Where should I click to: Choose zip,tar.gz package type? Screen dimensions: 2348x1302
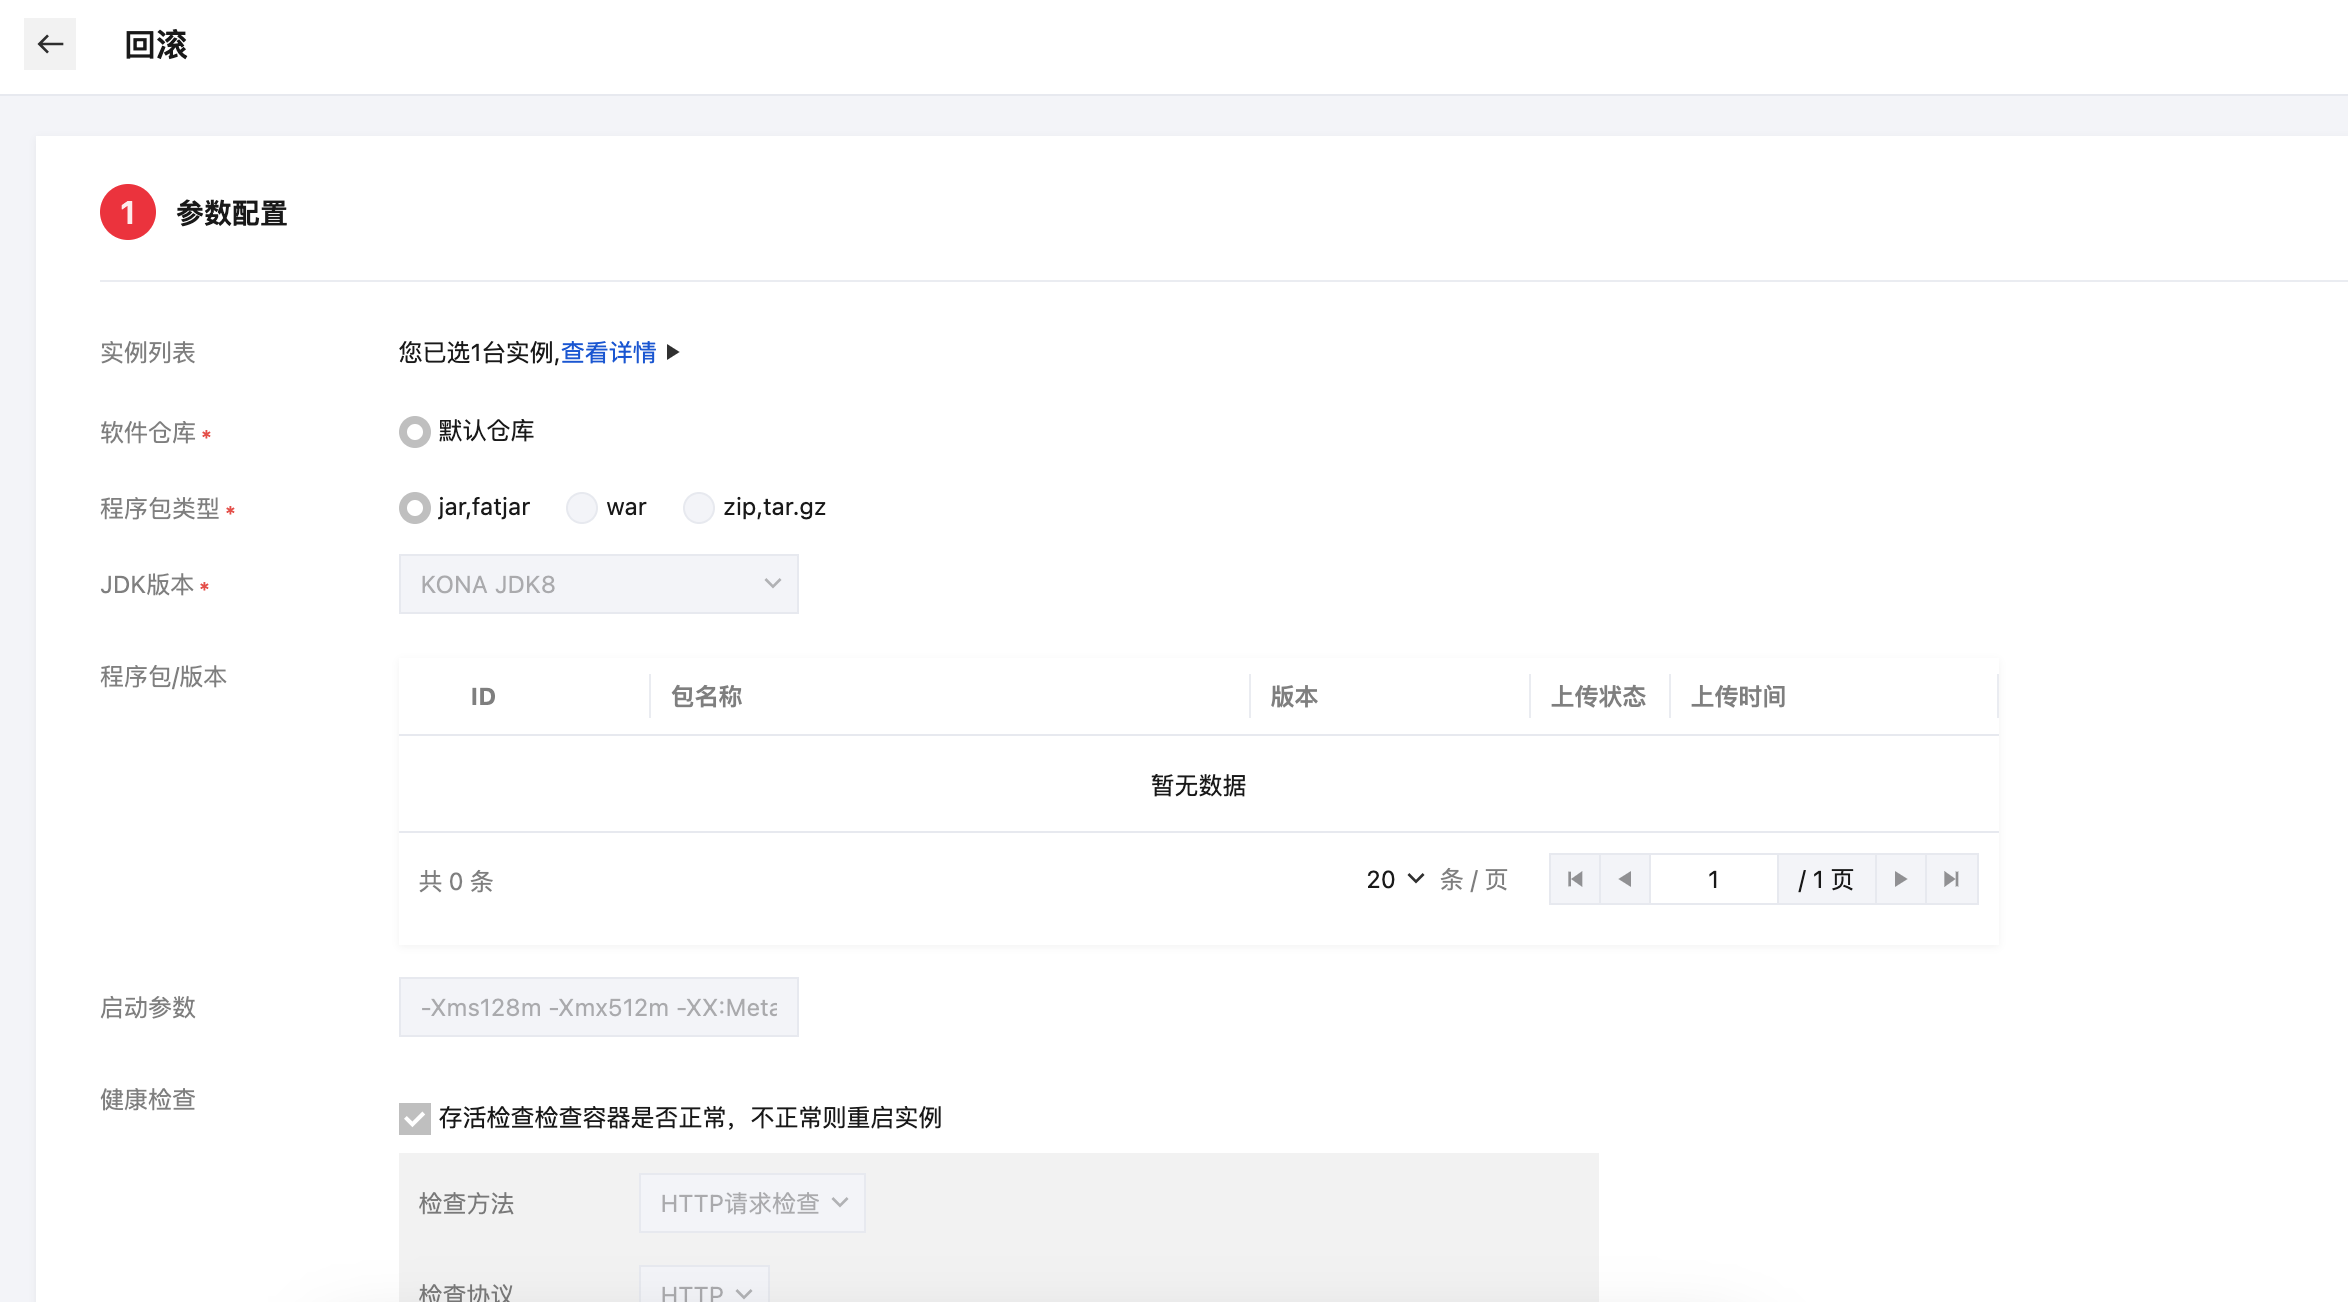tap(698, 508)
